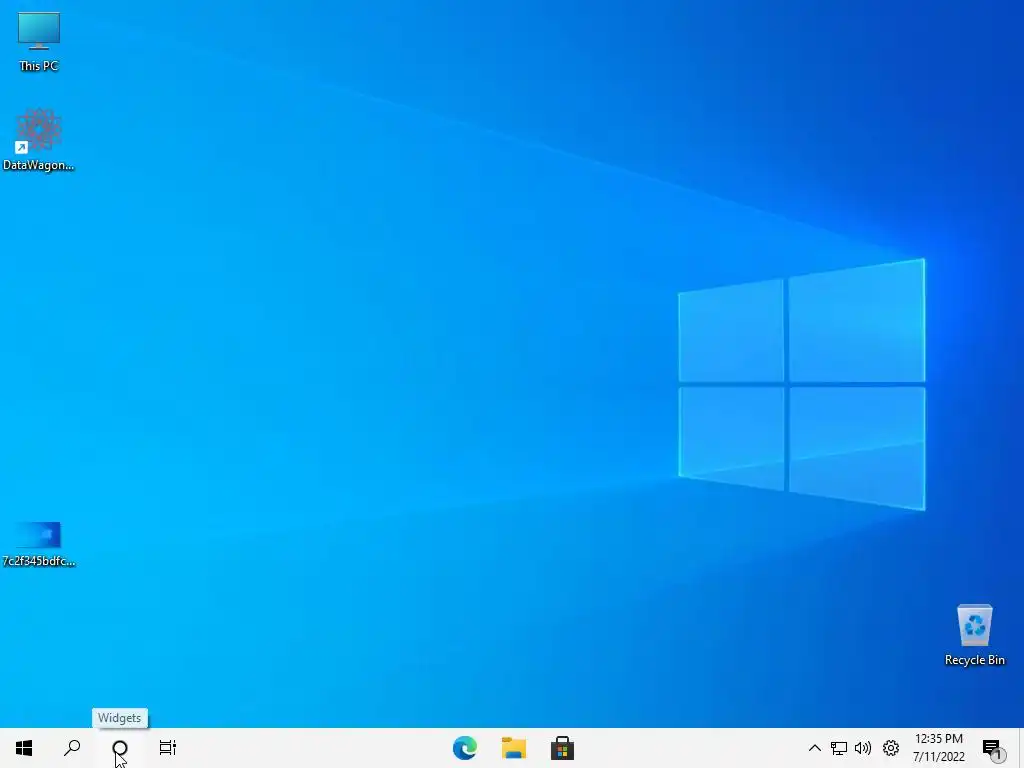Open the Action Center notifications icon
Screen dimensions: 1024x768
pyautogui.click(x=992, y=748)
